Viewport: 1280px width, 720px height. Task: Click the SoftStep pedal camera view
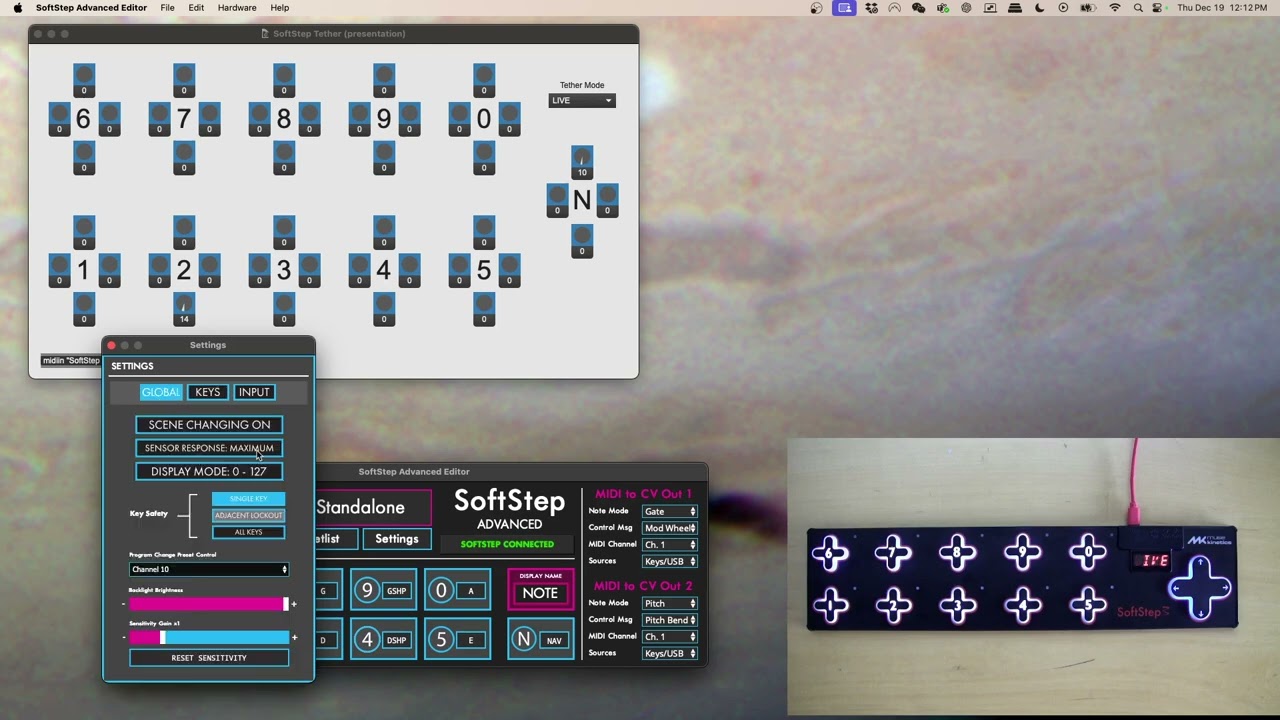(x=1033, y=576)
